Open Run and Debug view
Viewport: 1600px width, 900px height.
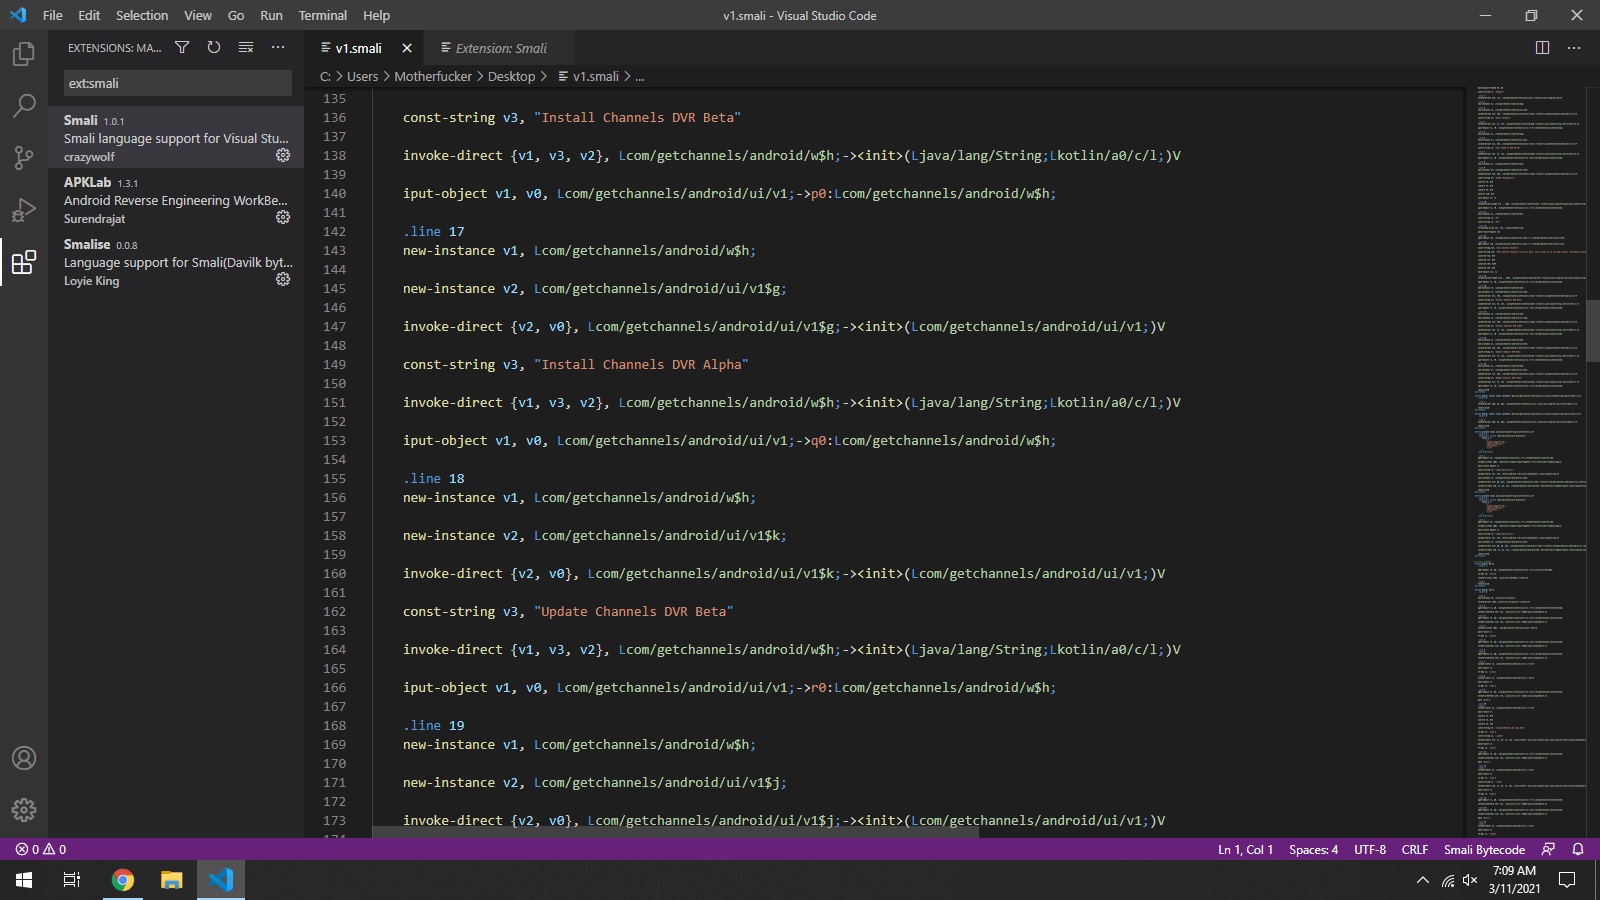click(x=24, y=210)
